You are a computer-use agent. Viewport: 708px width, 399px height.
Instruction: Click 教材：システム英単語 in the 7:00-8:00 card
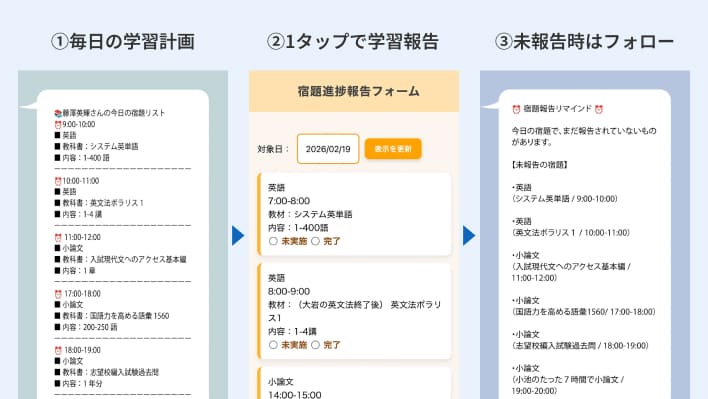click(310, 214)
